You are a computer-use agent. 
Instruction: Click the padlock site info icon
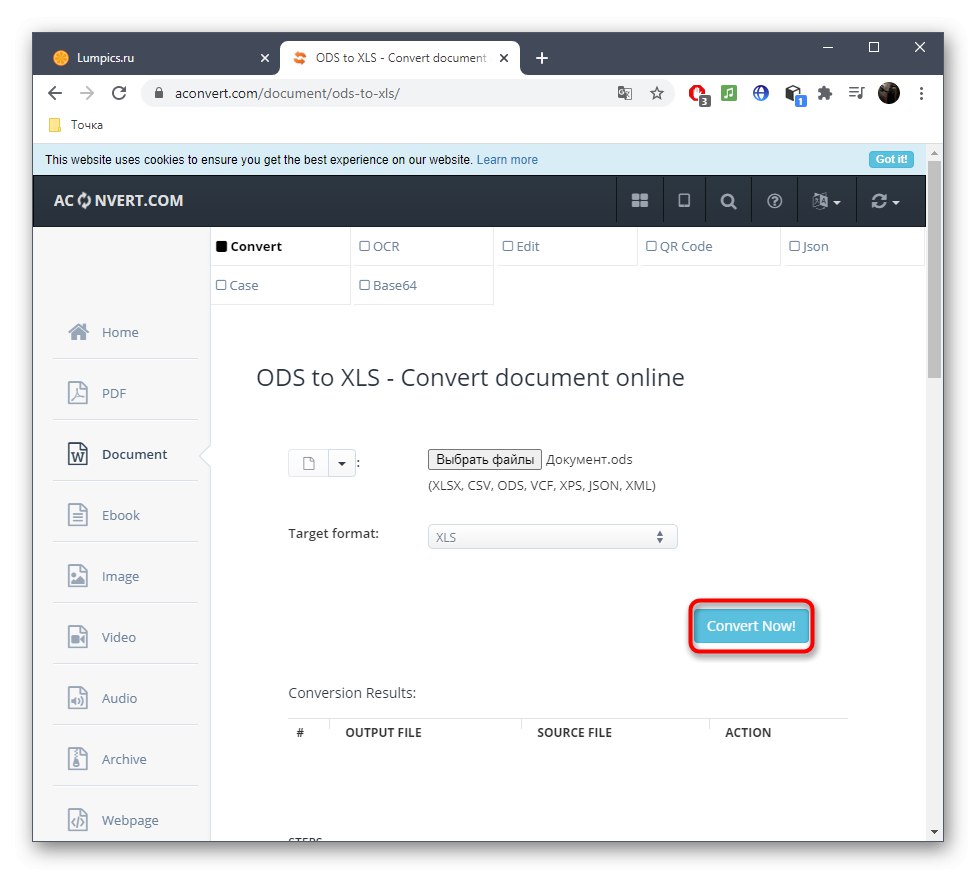pyautogui.click(x=159, y=93)
